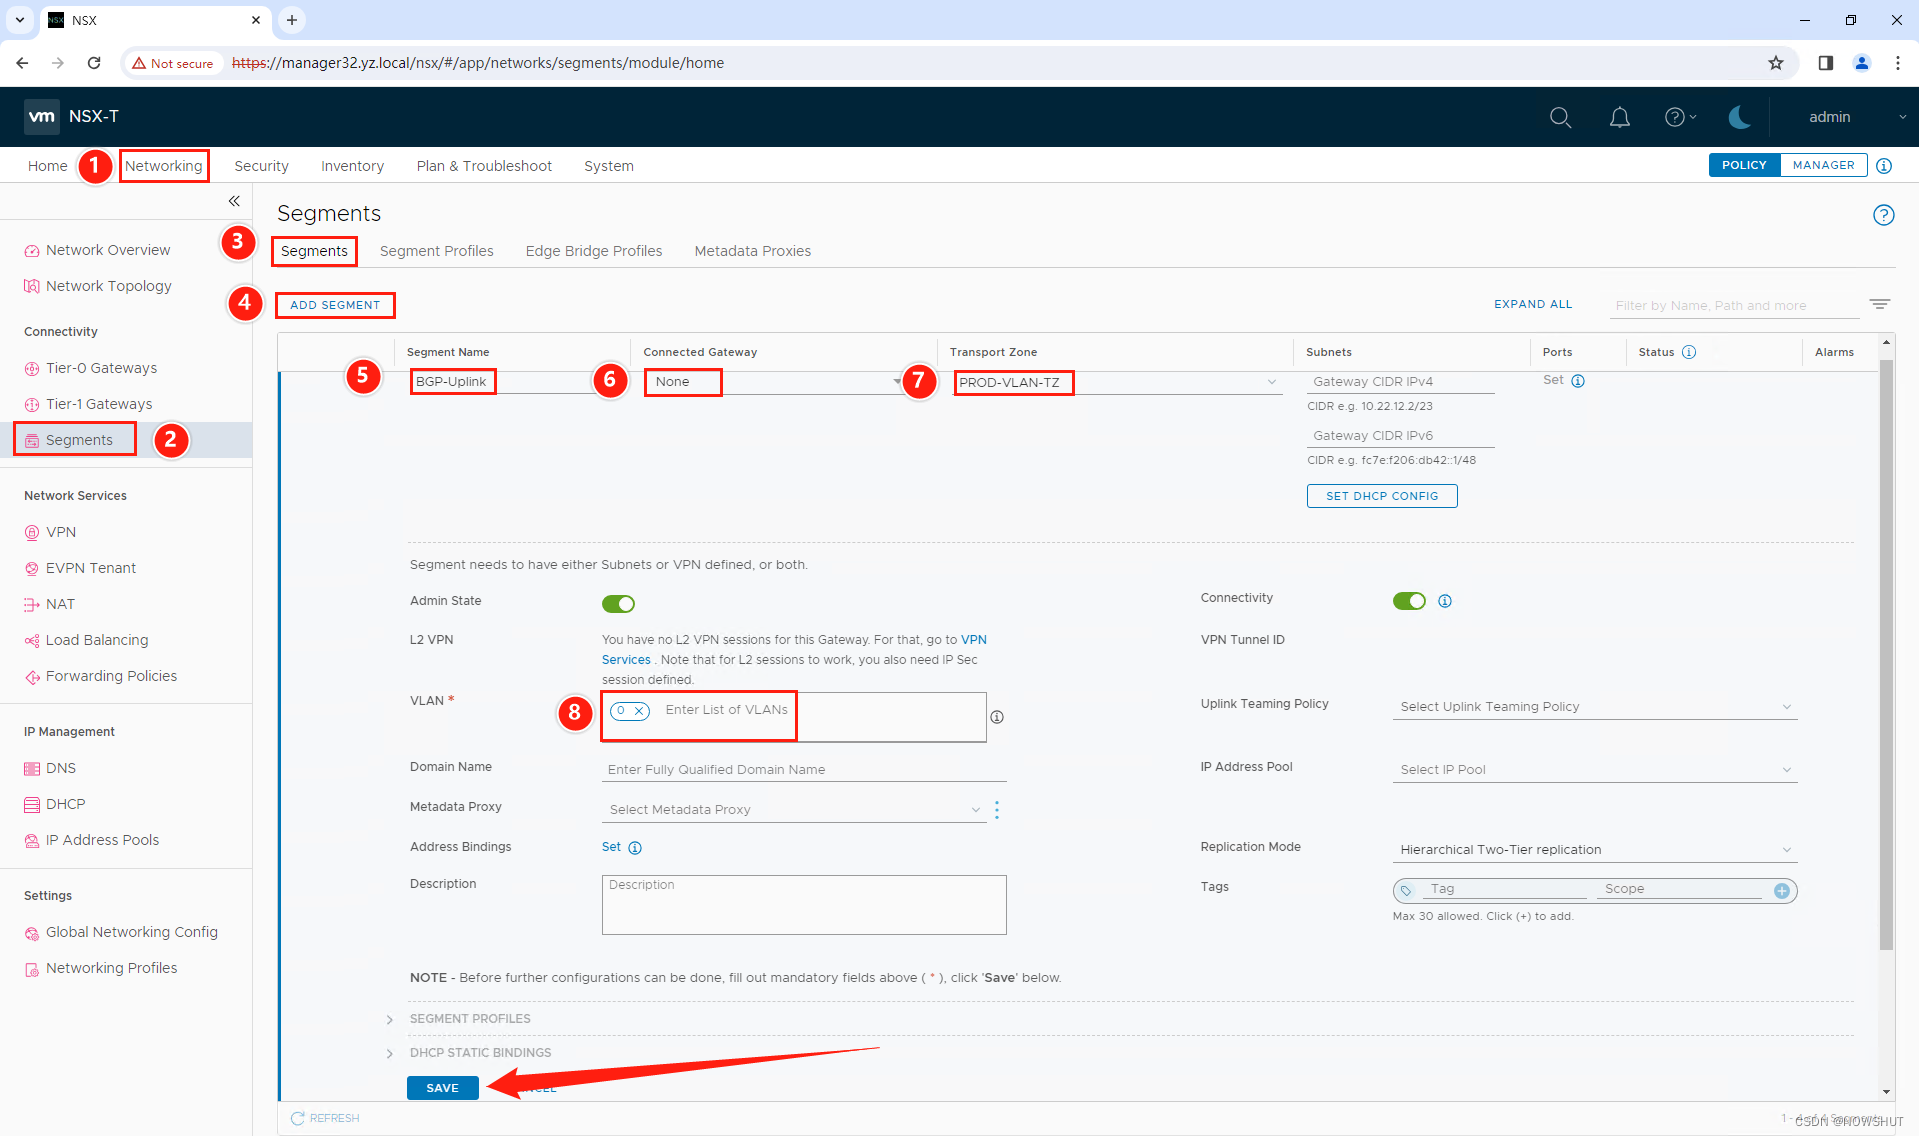
Task: Open Select Uplink Teaming Policy dropdown
Action: point(1594,707)
